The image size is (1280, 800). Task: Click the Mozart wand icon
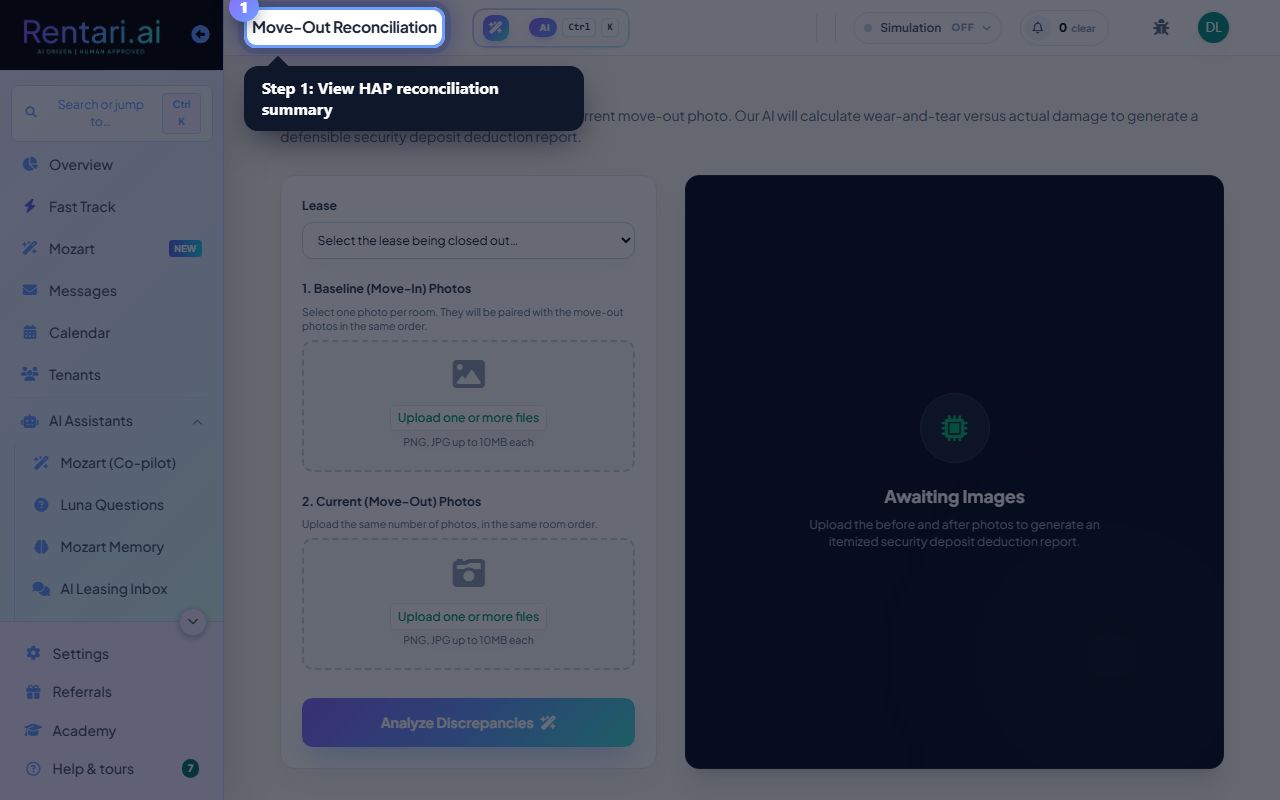(x=30, y=248)
